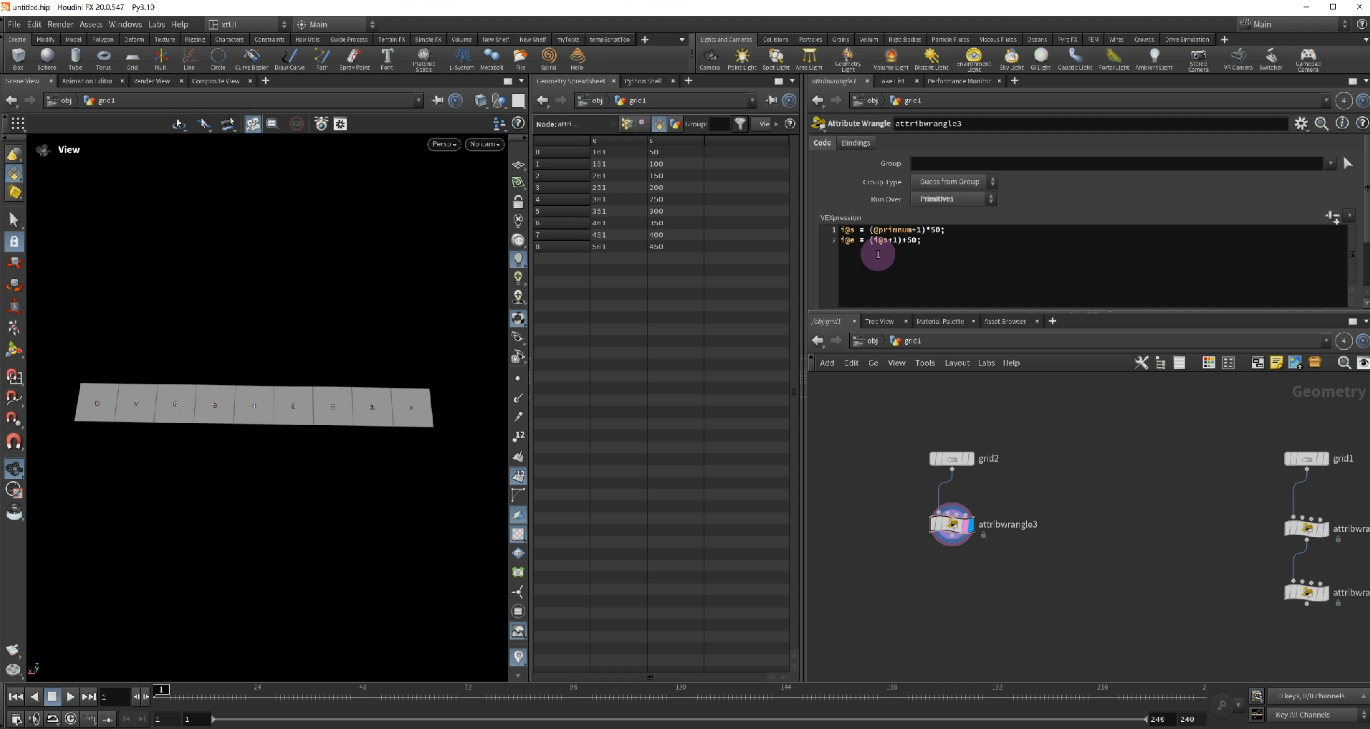
Task: Switch to the Bindings tab
Action: click(x=855, y=143)
